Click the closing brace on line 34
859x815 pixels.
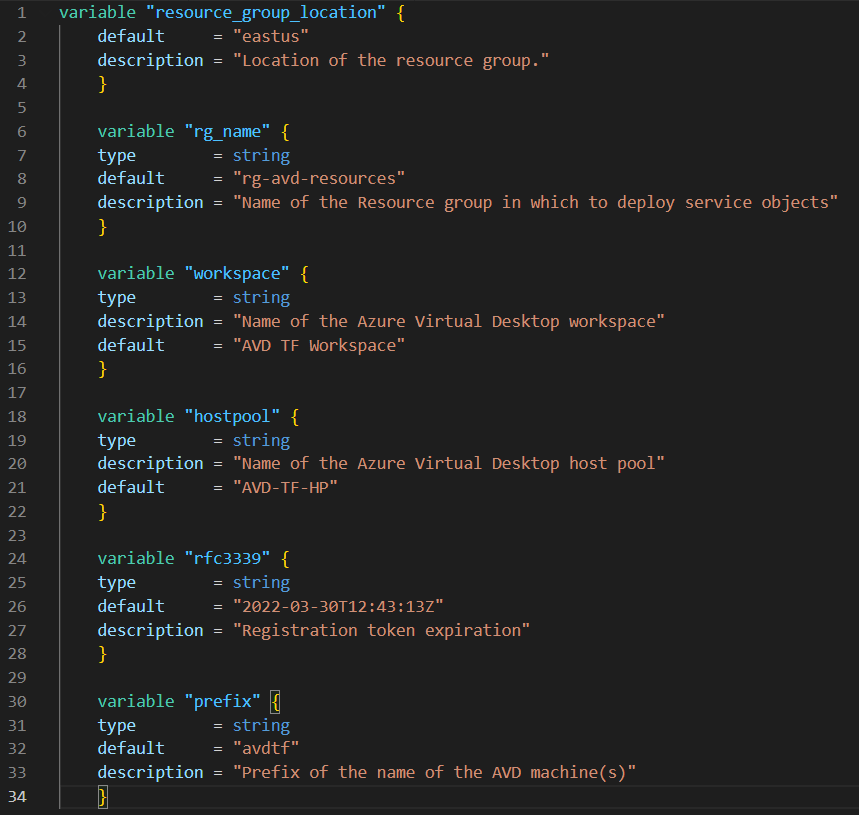(x=102, y=796)
